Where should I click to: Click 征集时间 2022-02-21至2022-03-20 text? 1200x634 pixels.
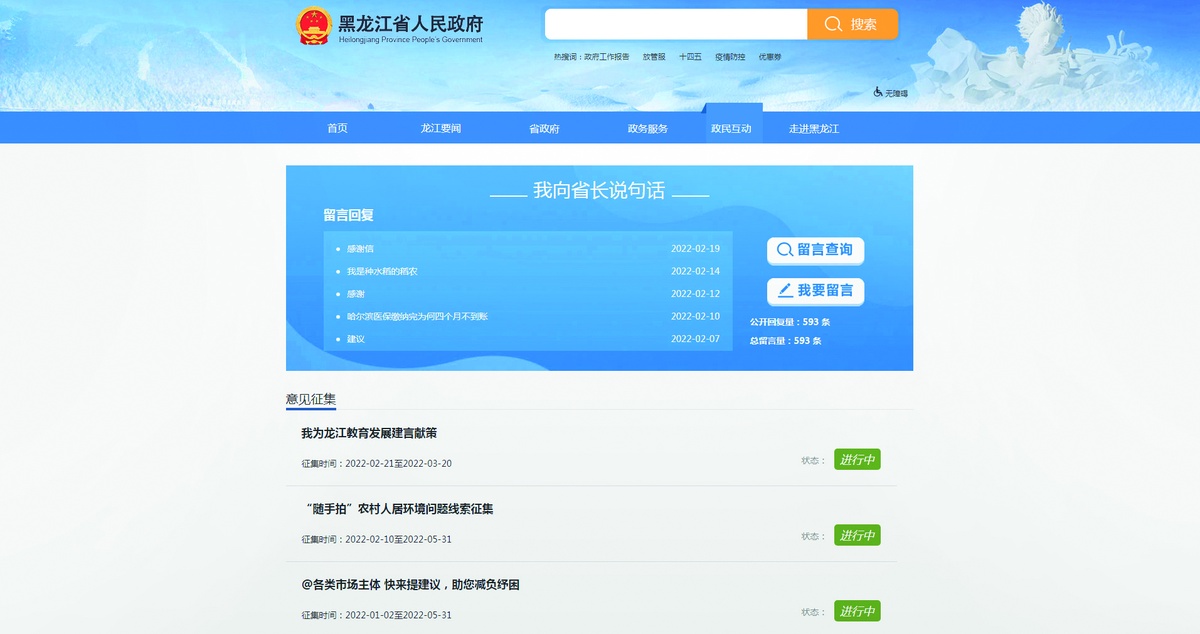(x=377, y=464)
